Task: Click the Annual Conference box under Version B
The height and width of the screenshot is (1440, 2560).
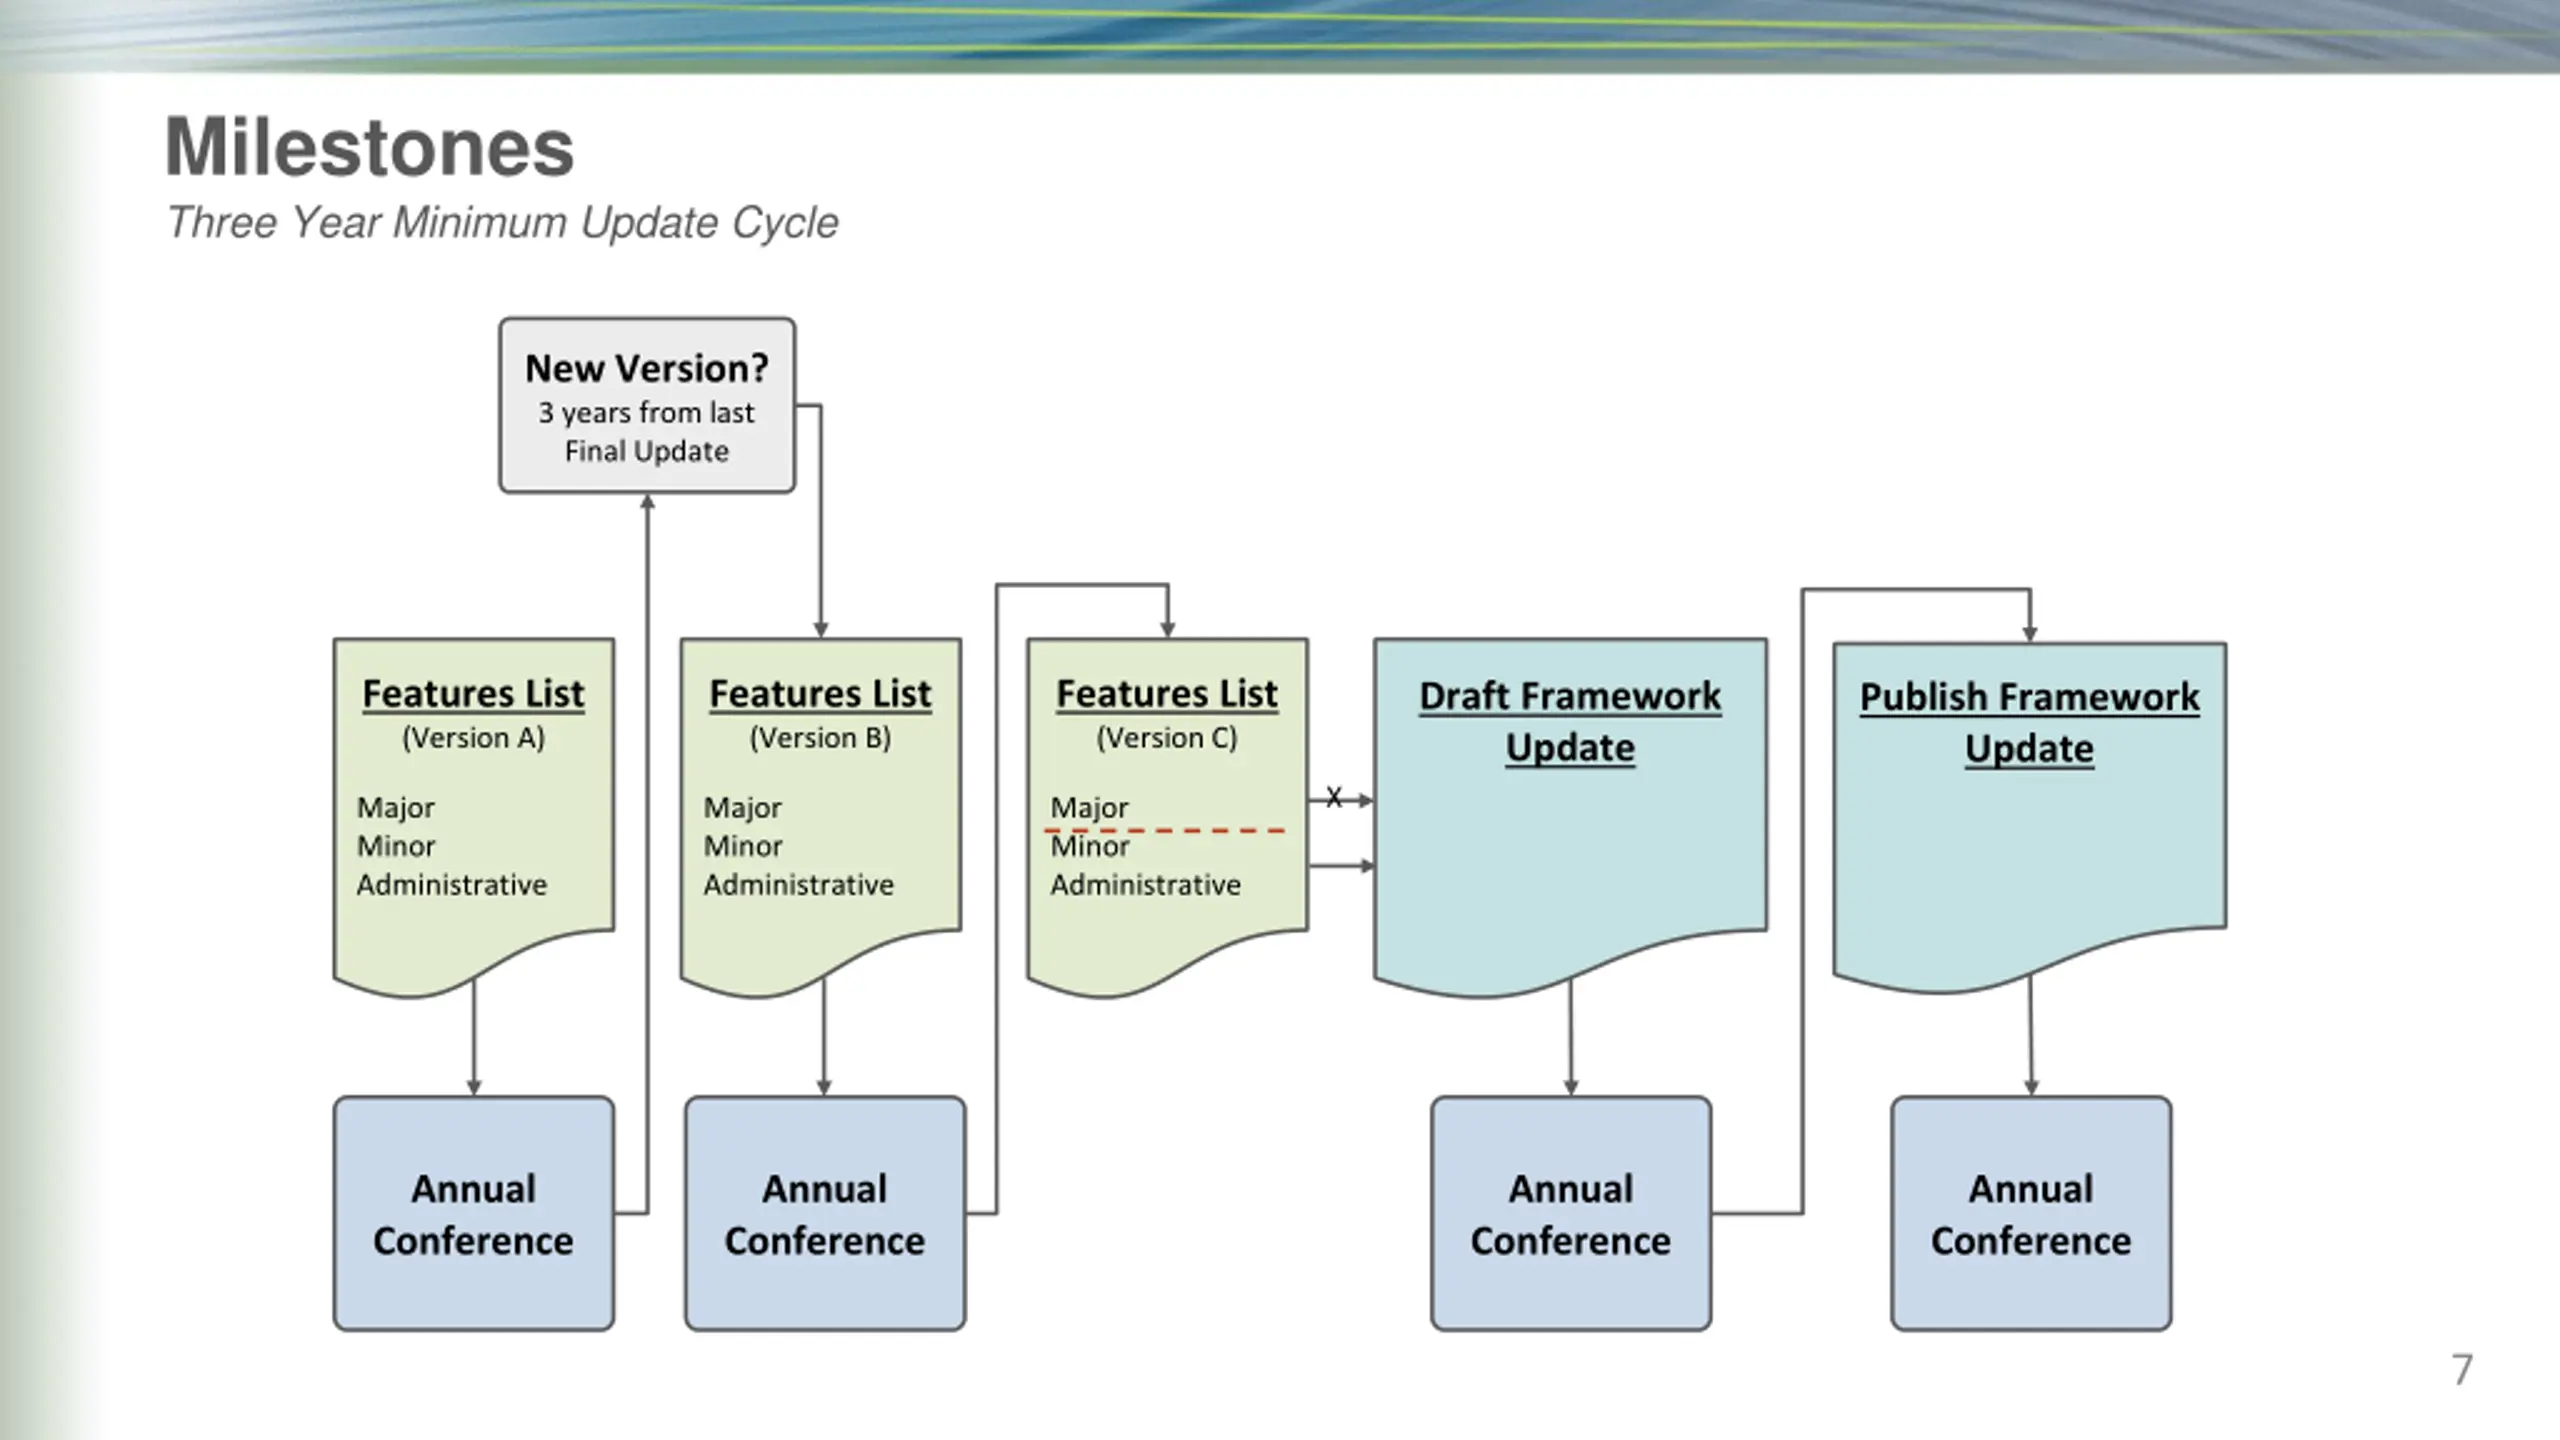Action: (x=825, y=1213)
